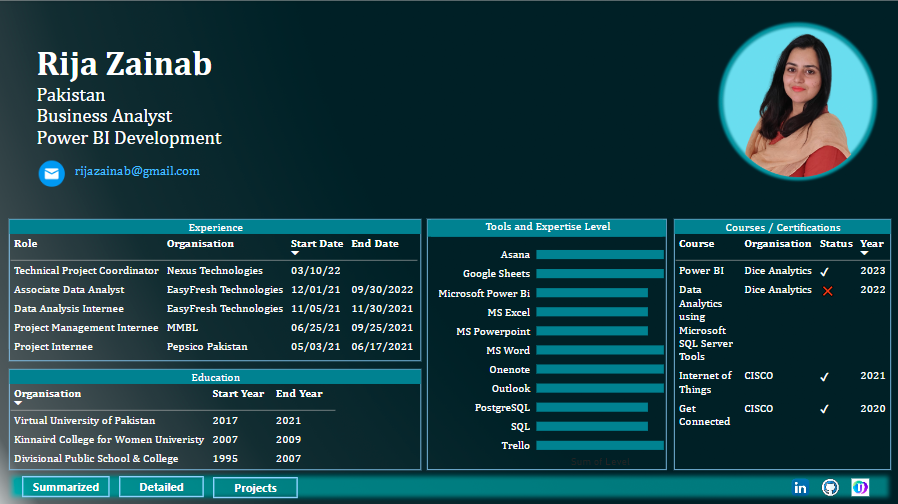This screenshot has height=504, width=898.
Task: Select the SQL bar in the expertise chart
Action: tap(591, 427)
